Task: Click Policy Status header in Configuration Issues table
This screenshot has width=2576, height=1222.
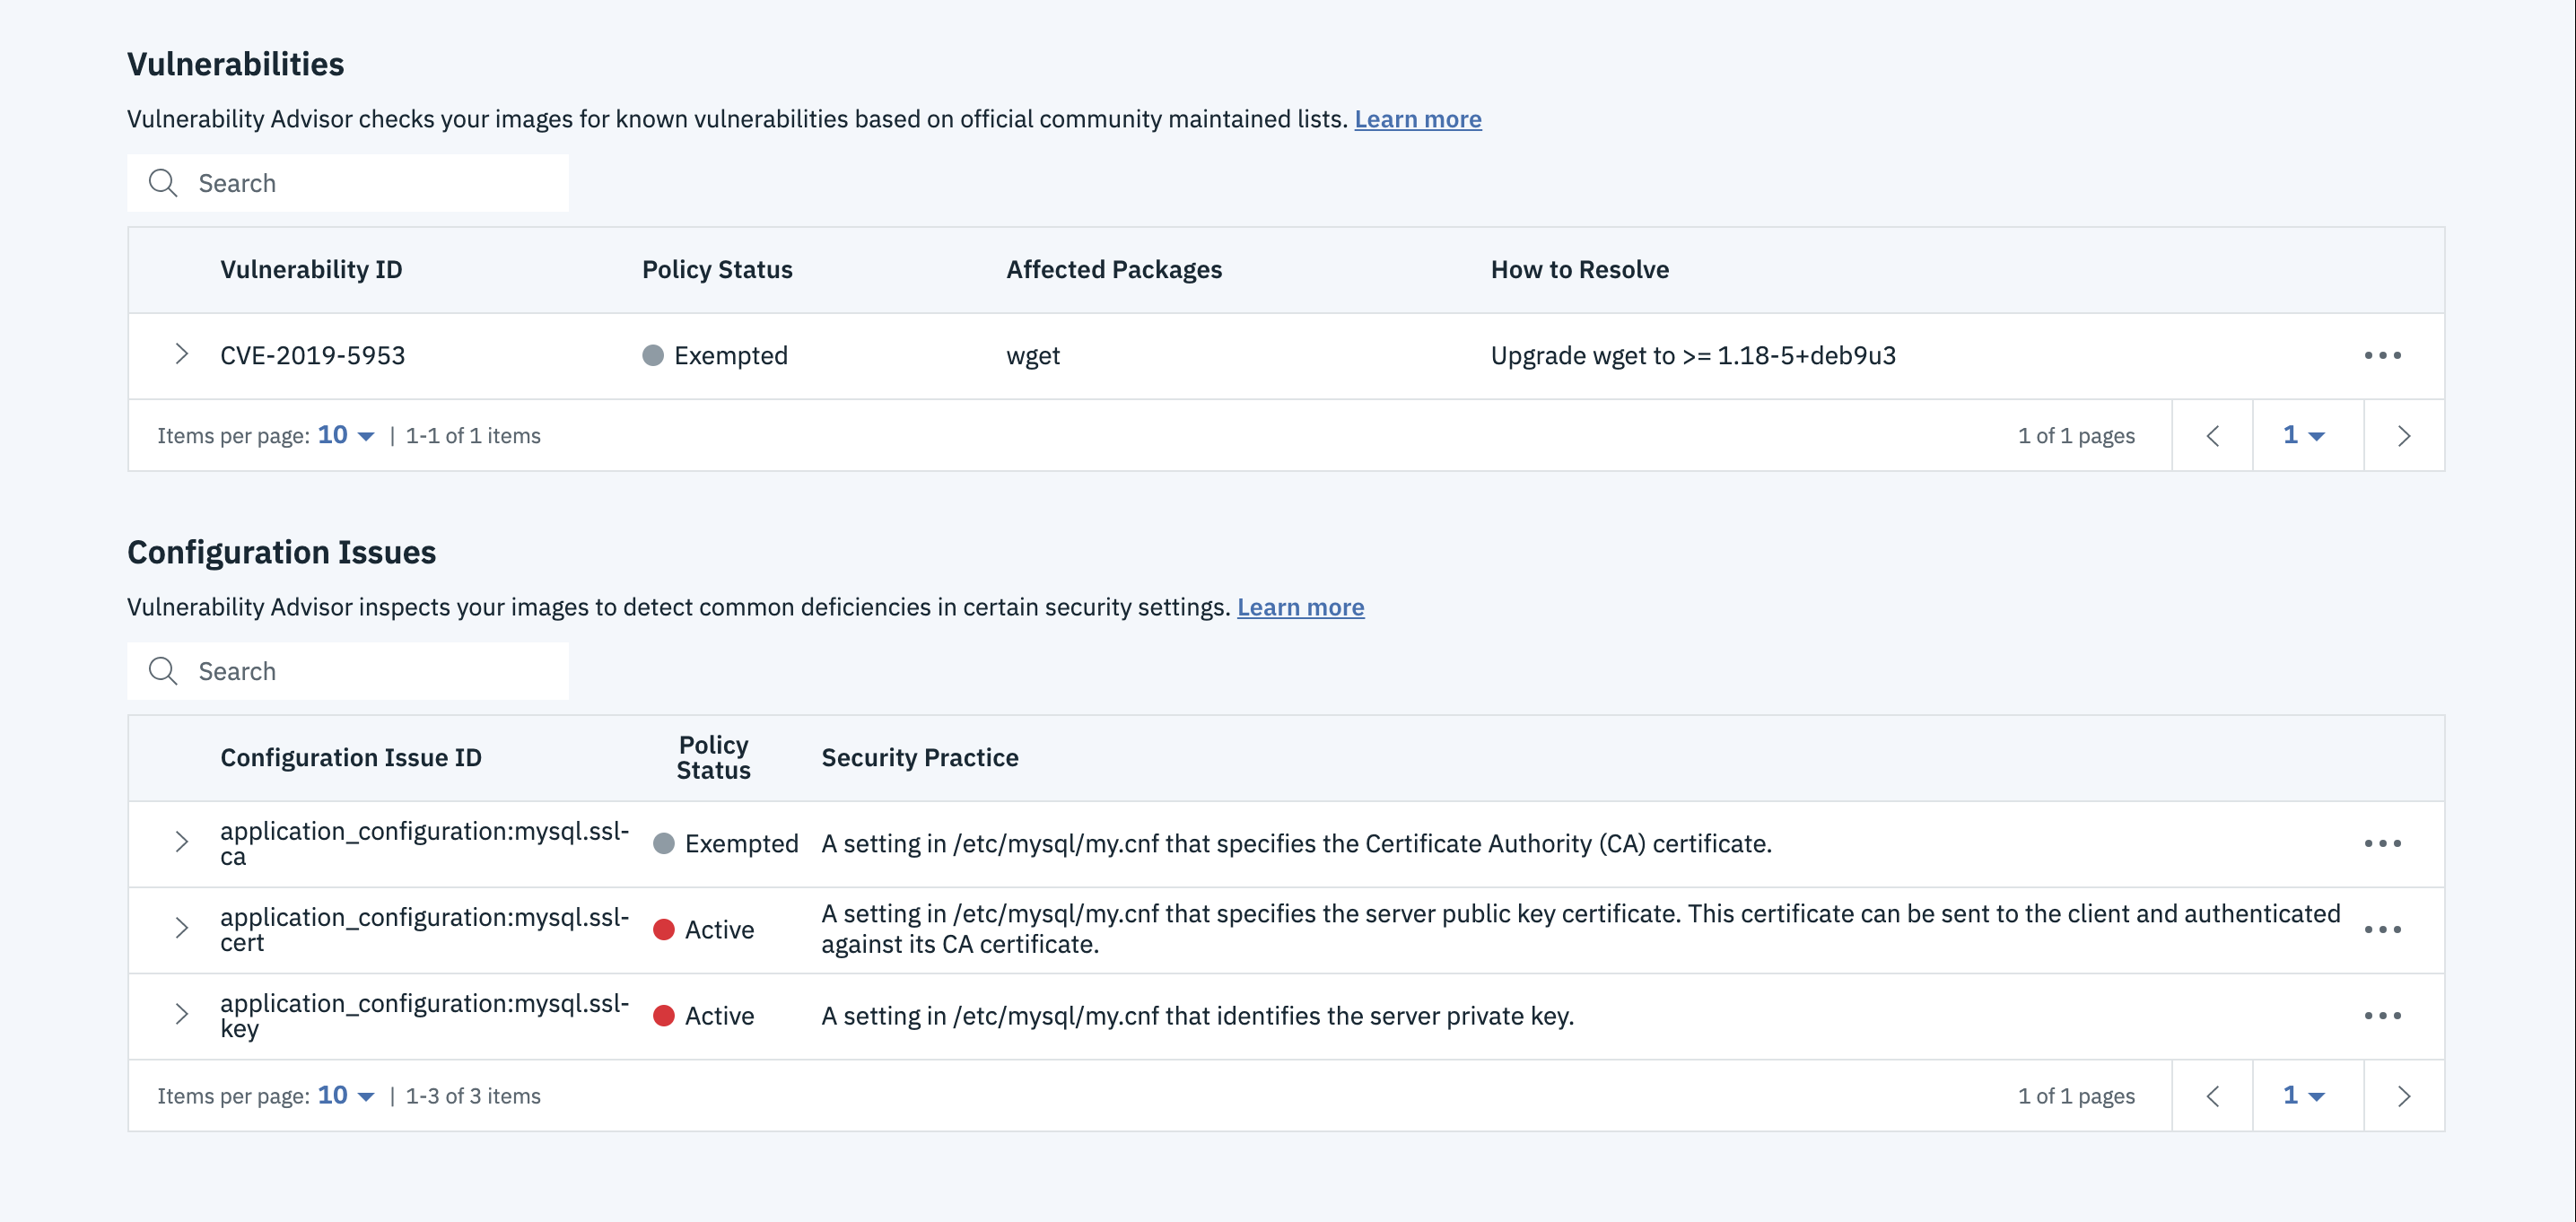Action: [x=713, y=758]
